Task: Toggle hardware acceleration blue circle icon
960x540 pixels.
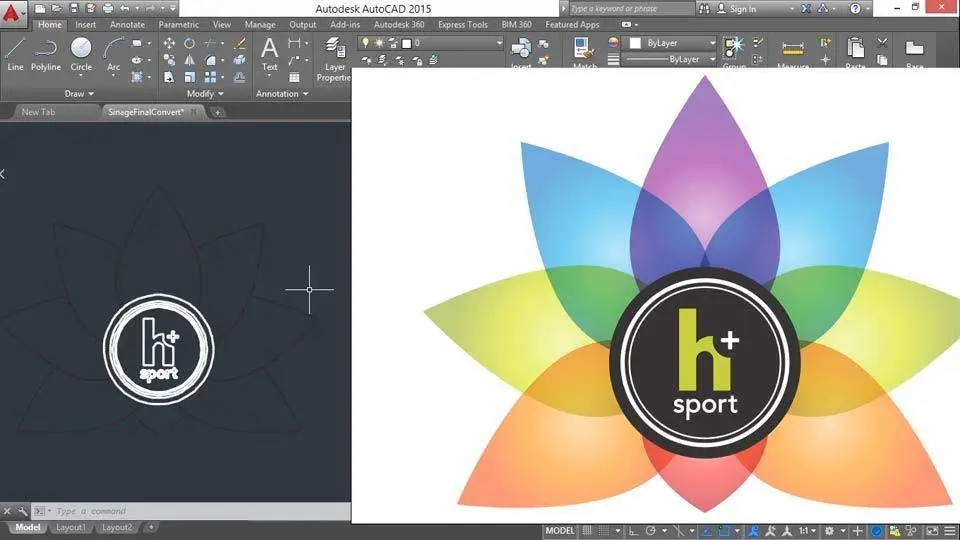Action: [876, 531]
